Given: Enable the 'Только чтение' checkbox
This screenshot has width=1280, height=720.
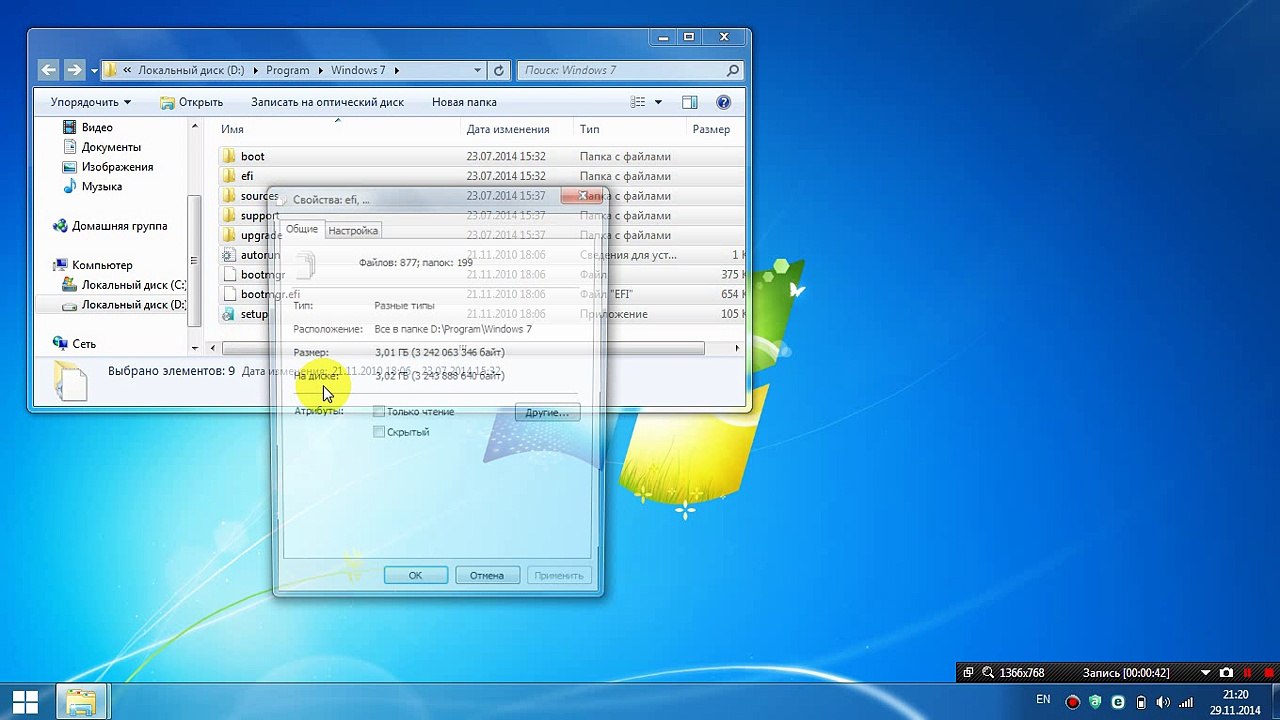Looking at the screenshot, I should (x=379, y=412).
